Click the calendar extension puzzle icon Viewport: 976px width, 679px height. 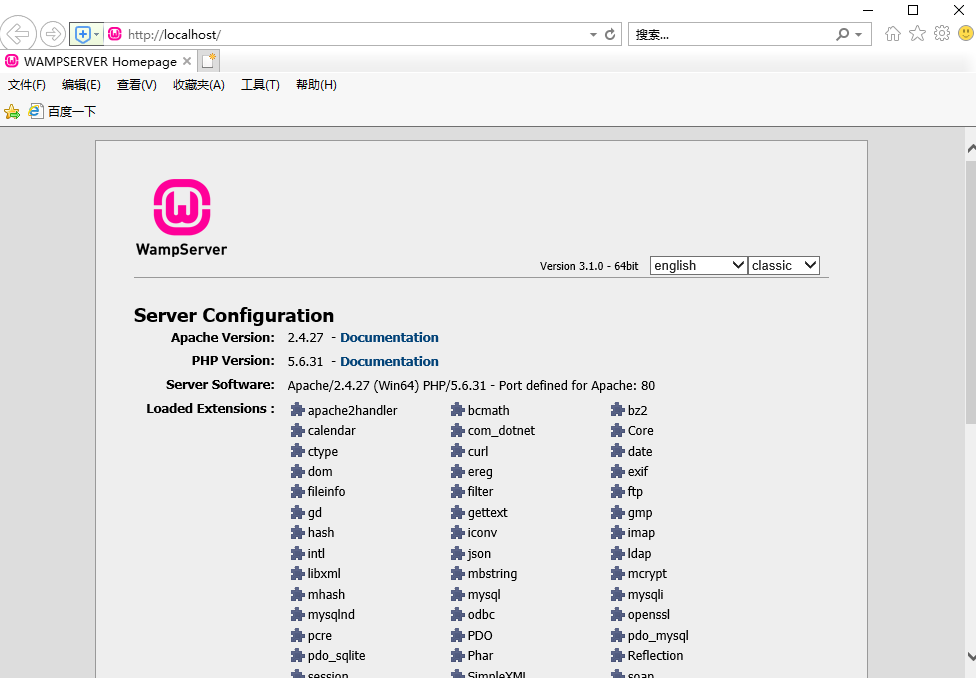coord(298,431)
